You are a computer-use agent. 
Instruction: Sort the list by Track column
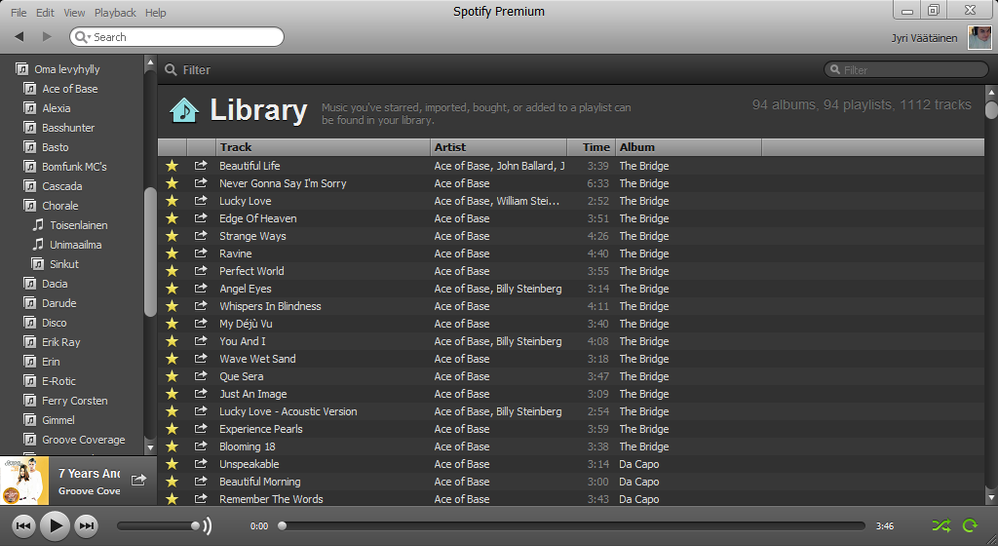(323, 147)
